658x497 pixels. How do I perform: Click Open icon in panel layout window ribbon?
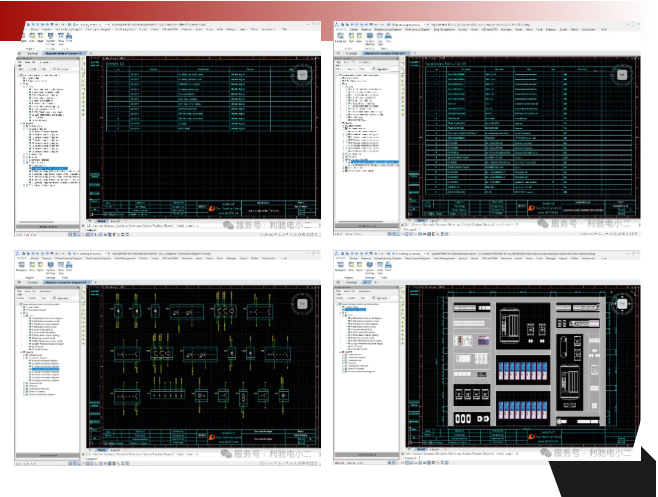coord(359,267)
